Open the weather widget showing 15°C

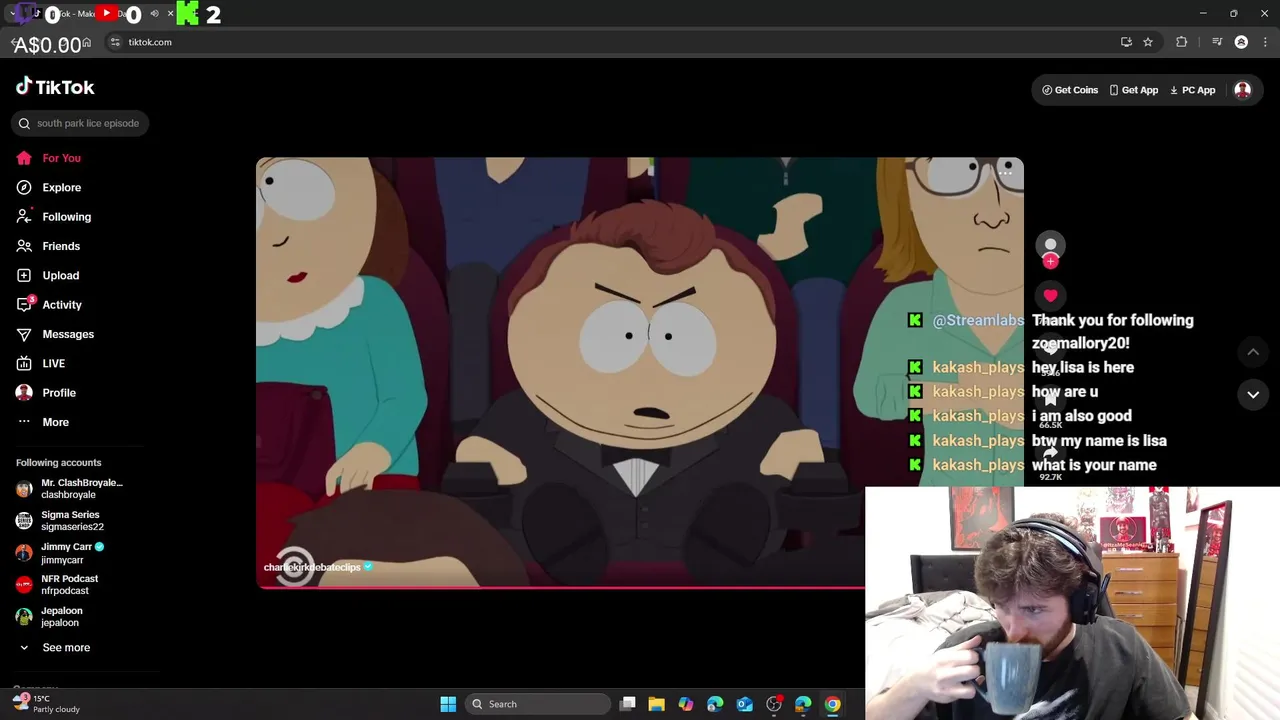click(47, 703)
